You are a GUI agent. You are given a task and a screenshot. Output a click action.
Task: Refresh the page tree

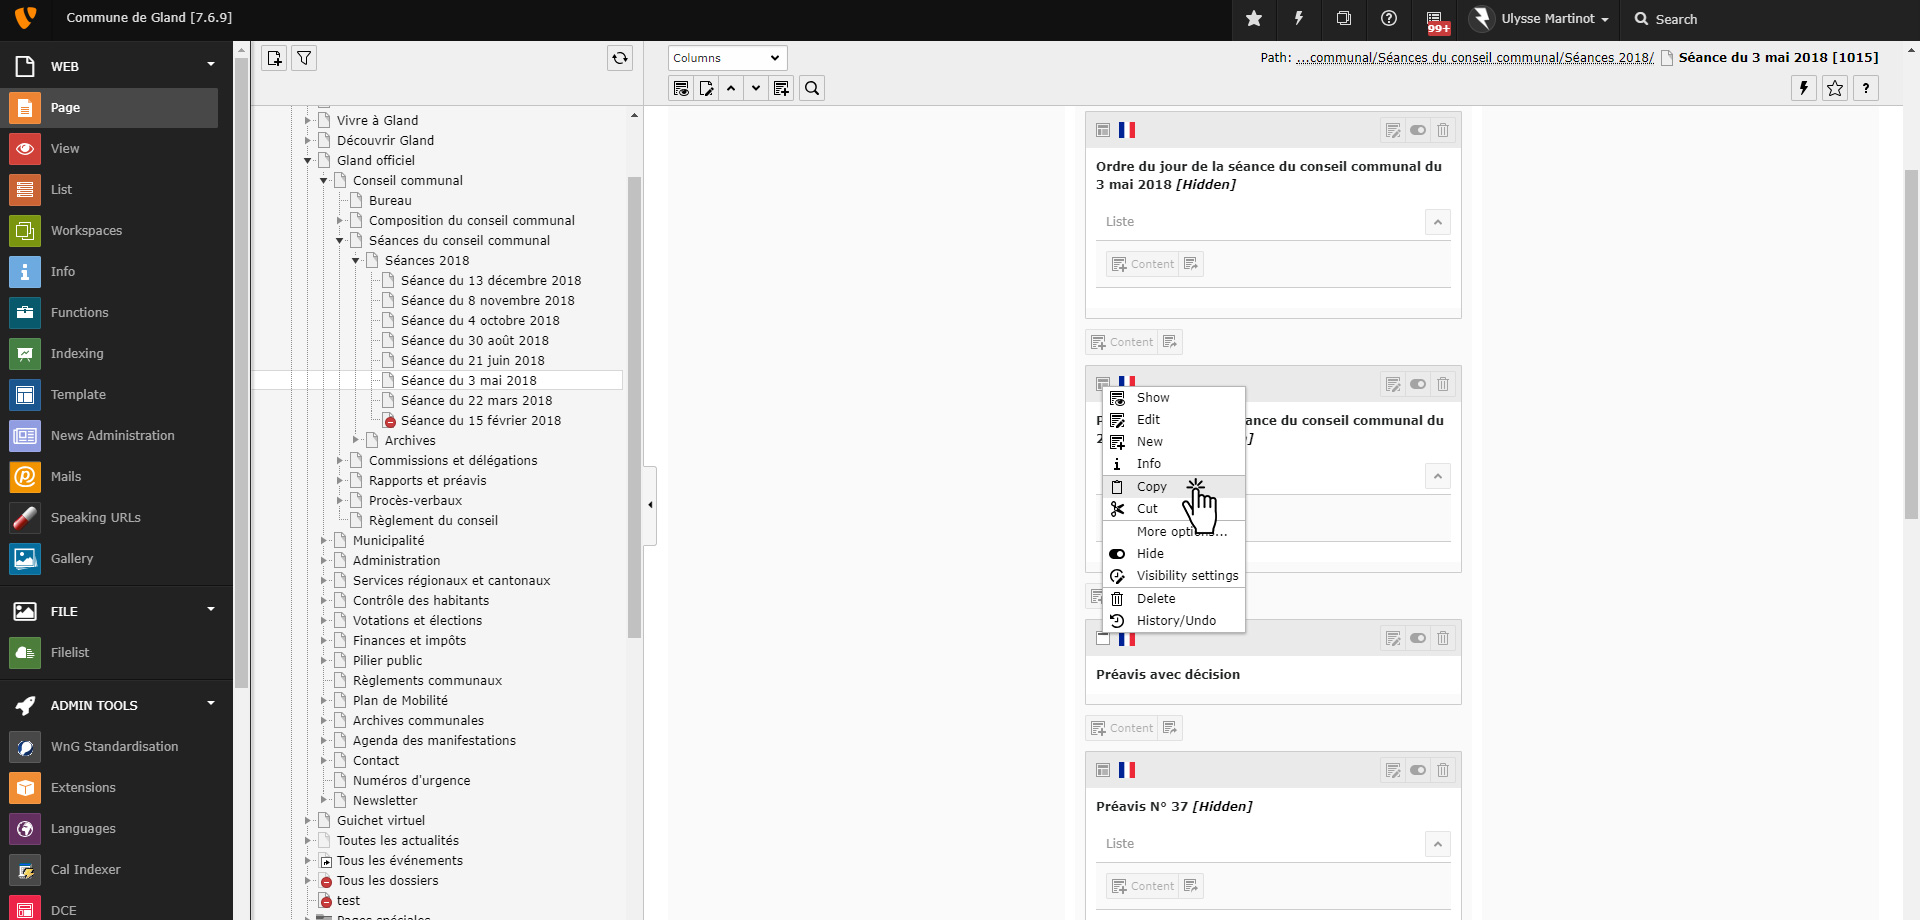[620, 59]
